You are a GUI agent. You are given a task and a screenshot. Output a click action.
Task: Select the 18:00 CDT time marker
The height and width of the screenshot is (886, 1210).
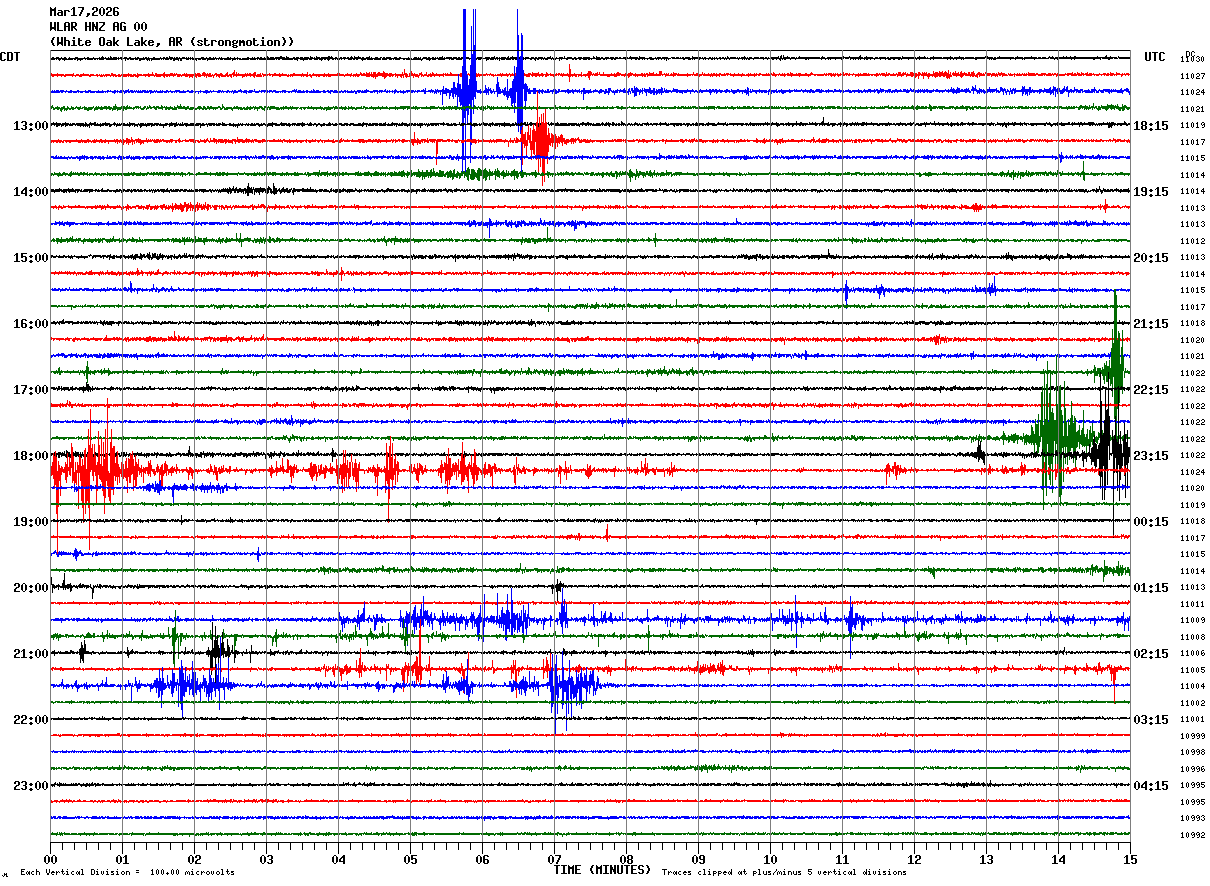pyautogui.click(x=30, y=455)
